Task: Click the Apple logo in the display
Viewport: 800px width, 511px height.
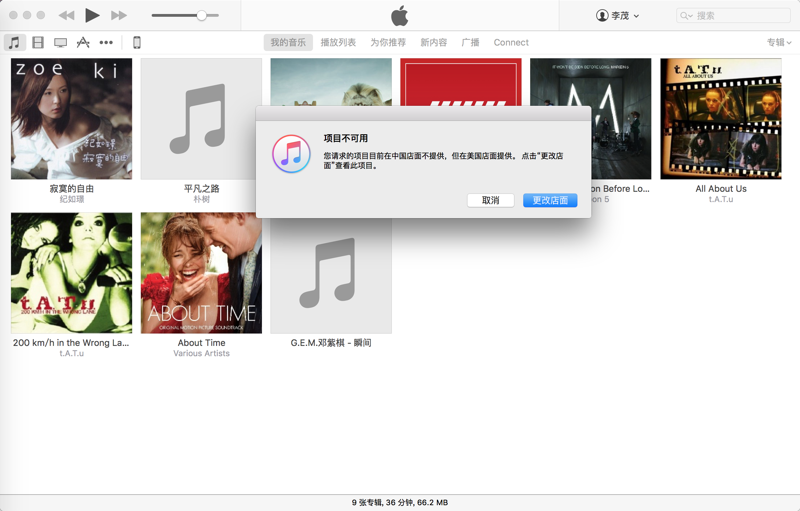Action: (399, 15)
